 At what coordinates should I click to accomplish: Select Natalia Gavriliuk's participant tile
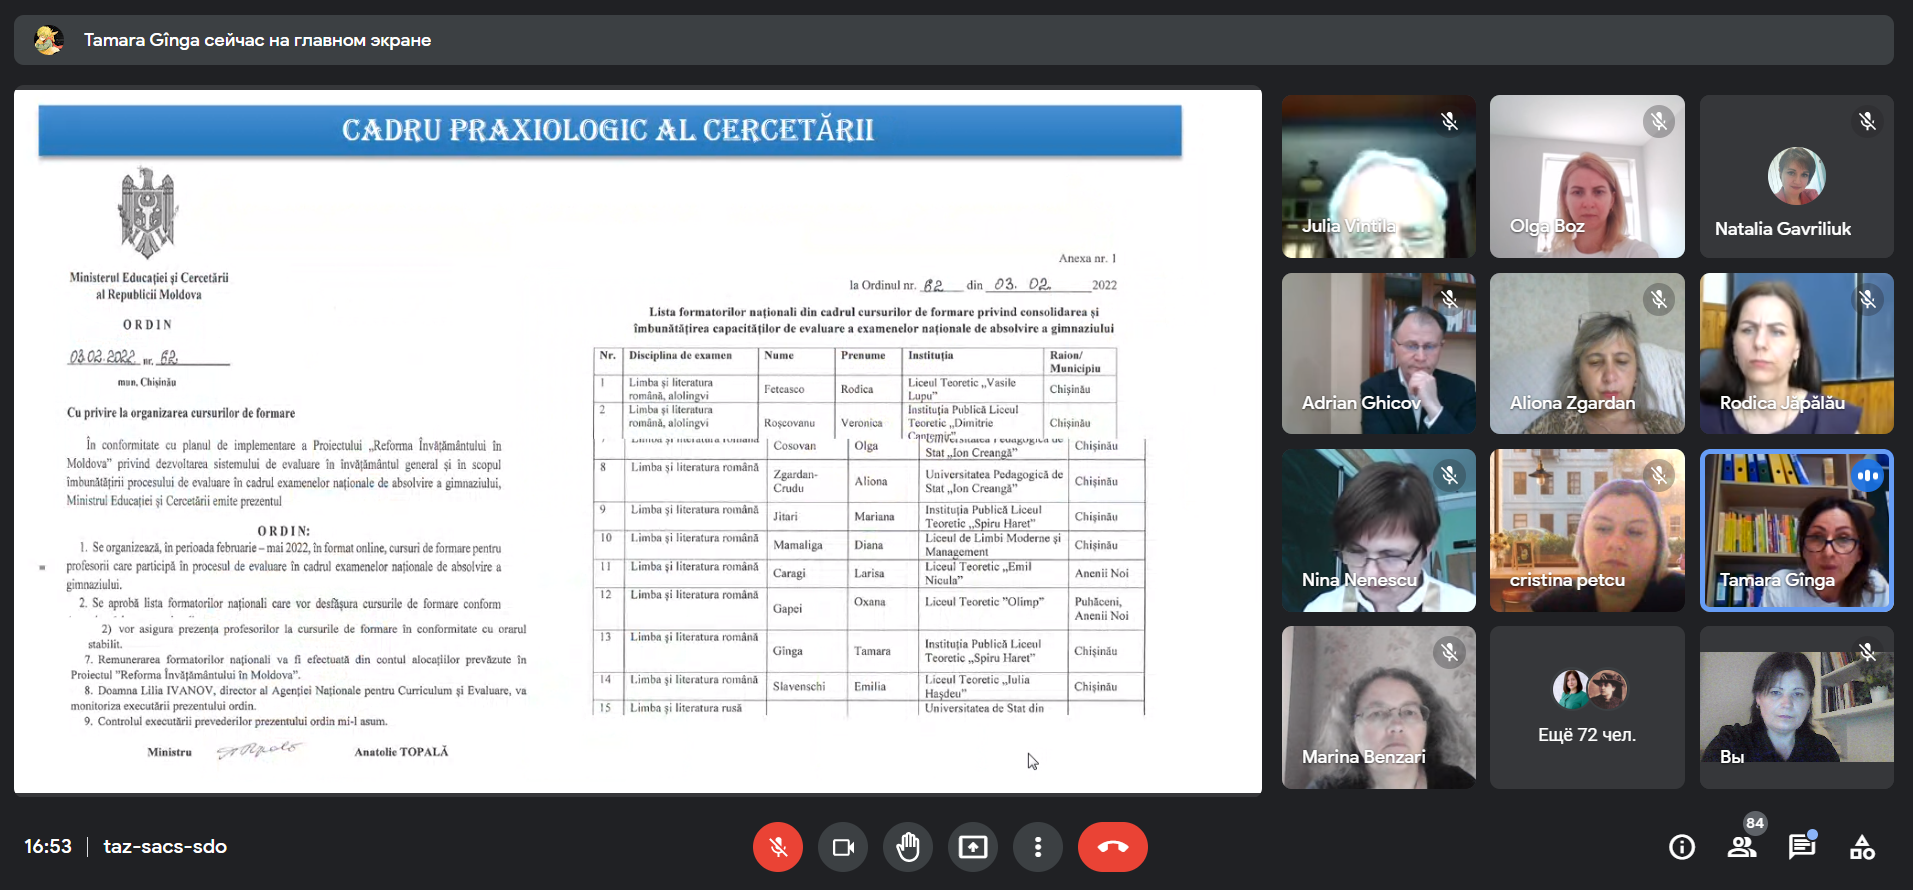point(1796,177)
